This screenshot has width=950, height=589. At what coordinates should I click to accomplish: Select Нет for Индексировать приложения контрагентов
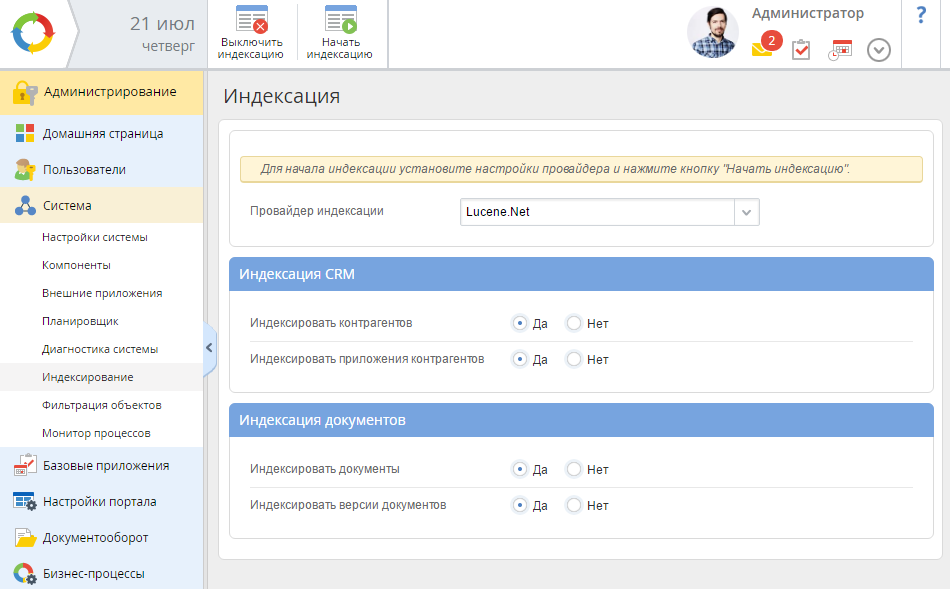coord(574,359)
